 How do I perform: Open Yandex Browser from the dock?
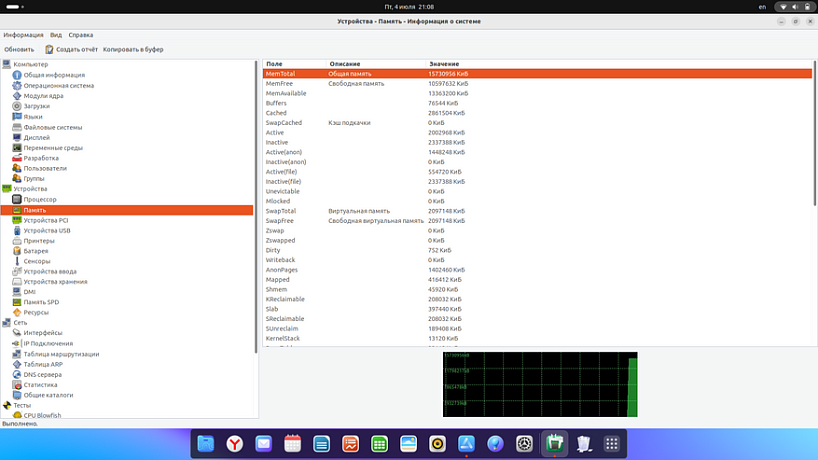pyautogui.click(x=233, y=443)
